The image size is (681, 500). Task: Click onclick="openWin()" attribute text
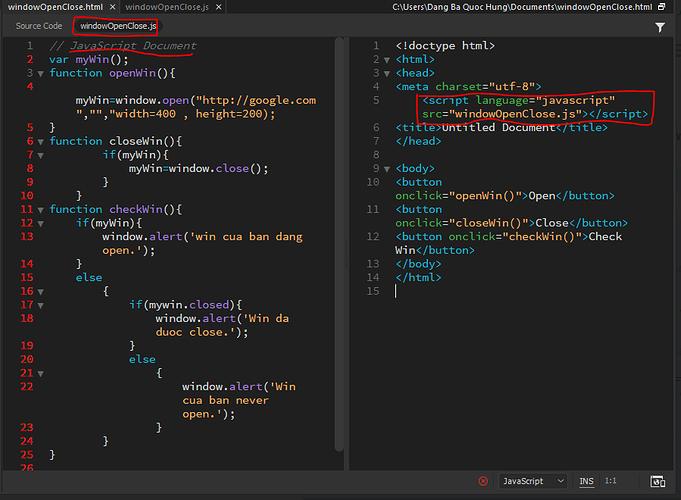pos(458,195)
